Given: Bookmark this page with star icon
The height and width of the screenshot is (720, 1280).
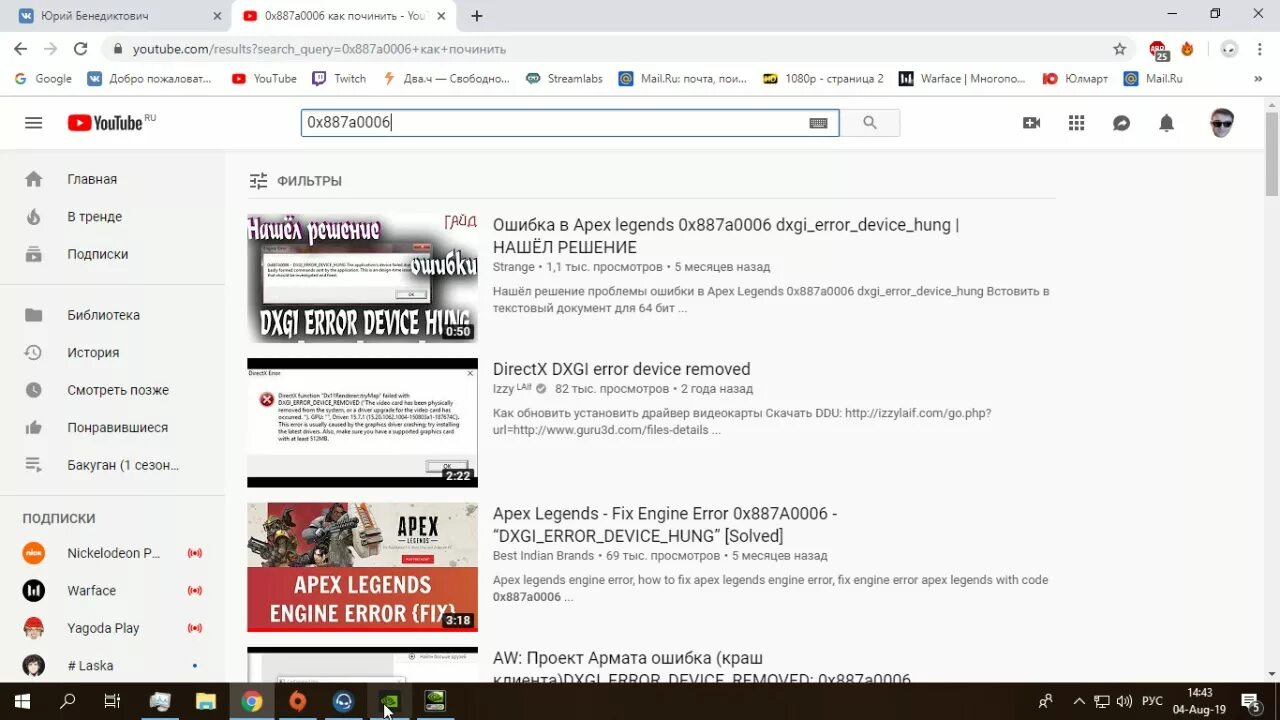Looking at the screenshot, I should [1119, 49].
